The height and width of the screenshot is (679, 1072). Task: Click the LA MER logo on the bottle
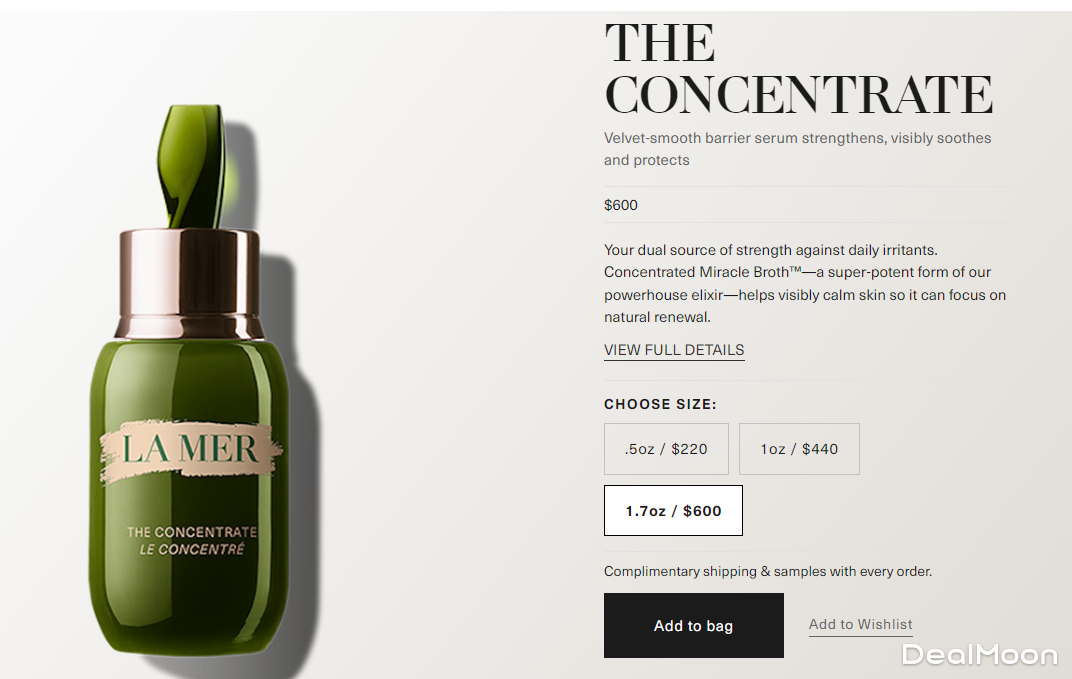(x=190, y=450)
